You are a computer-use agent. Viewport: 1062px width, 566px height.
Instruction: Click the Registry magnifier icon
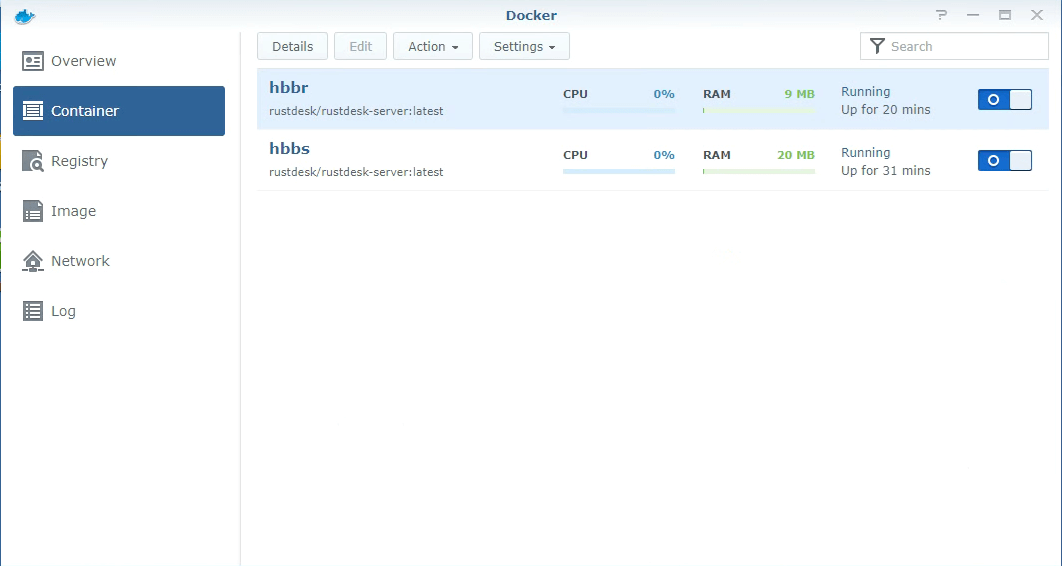[x=33, y=161]
